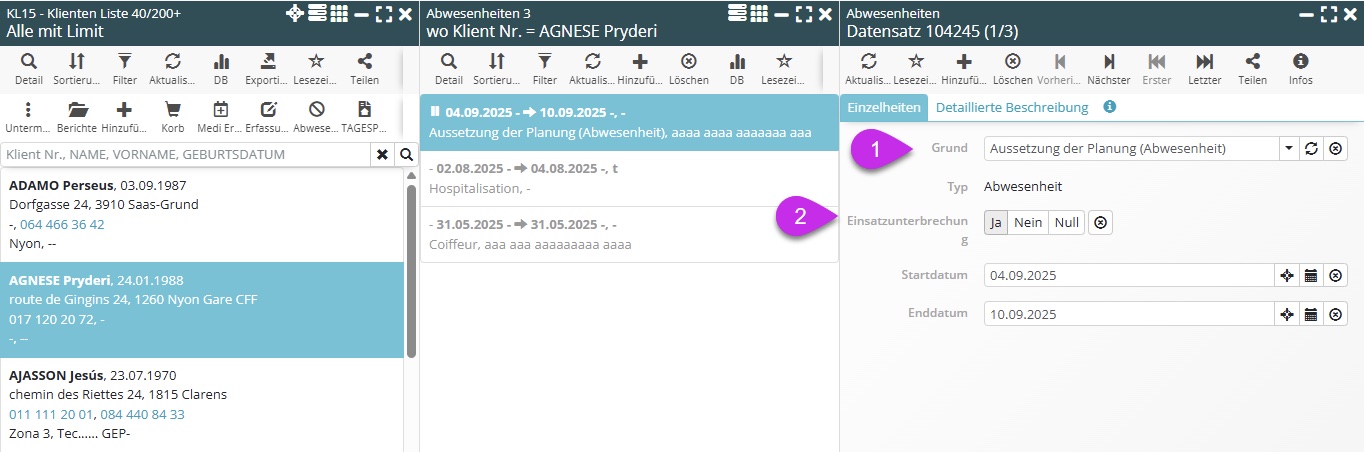Set Einsatzunterbrechung to Null
Image resolution: width=1364 pixels, height=452 pixels.
click(1066, 222)
